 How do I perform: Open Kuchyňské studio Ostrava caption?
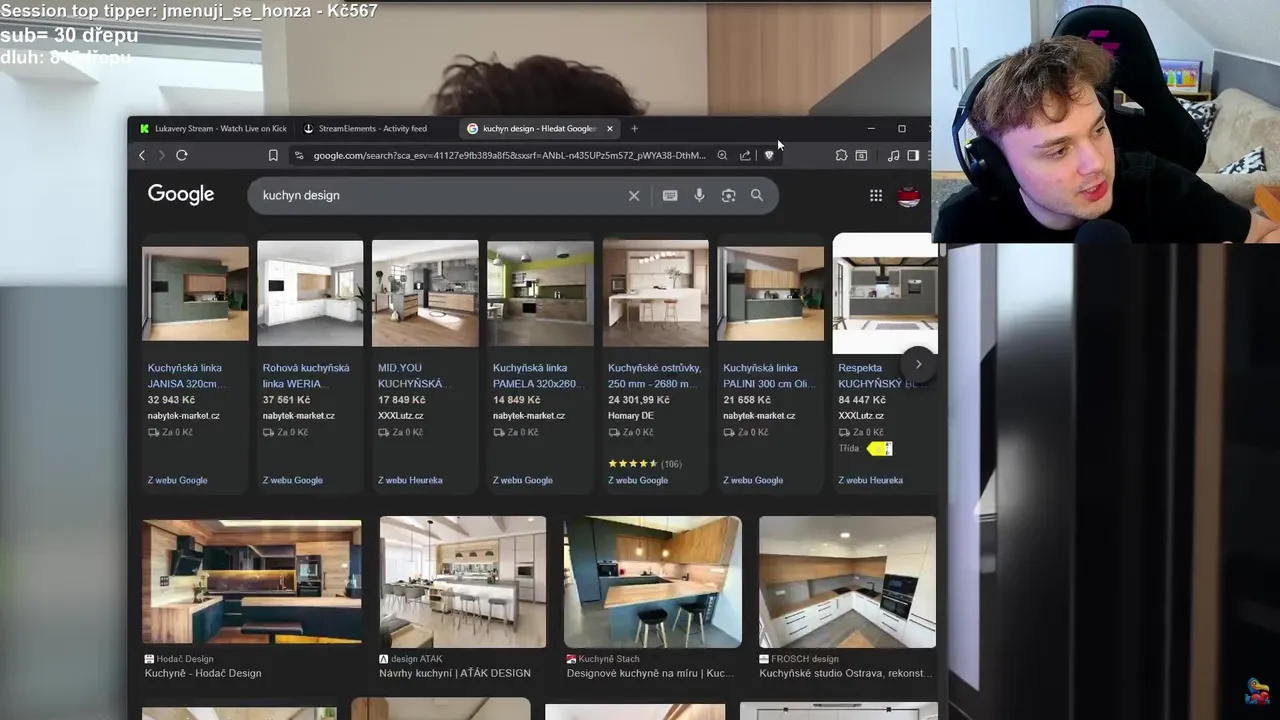point(846,673)
